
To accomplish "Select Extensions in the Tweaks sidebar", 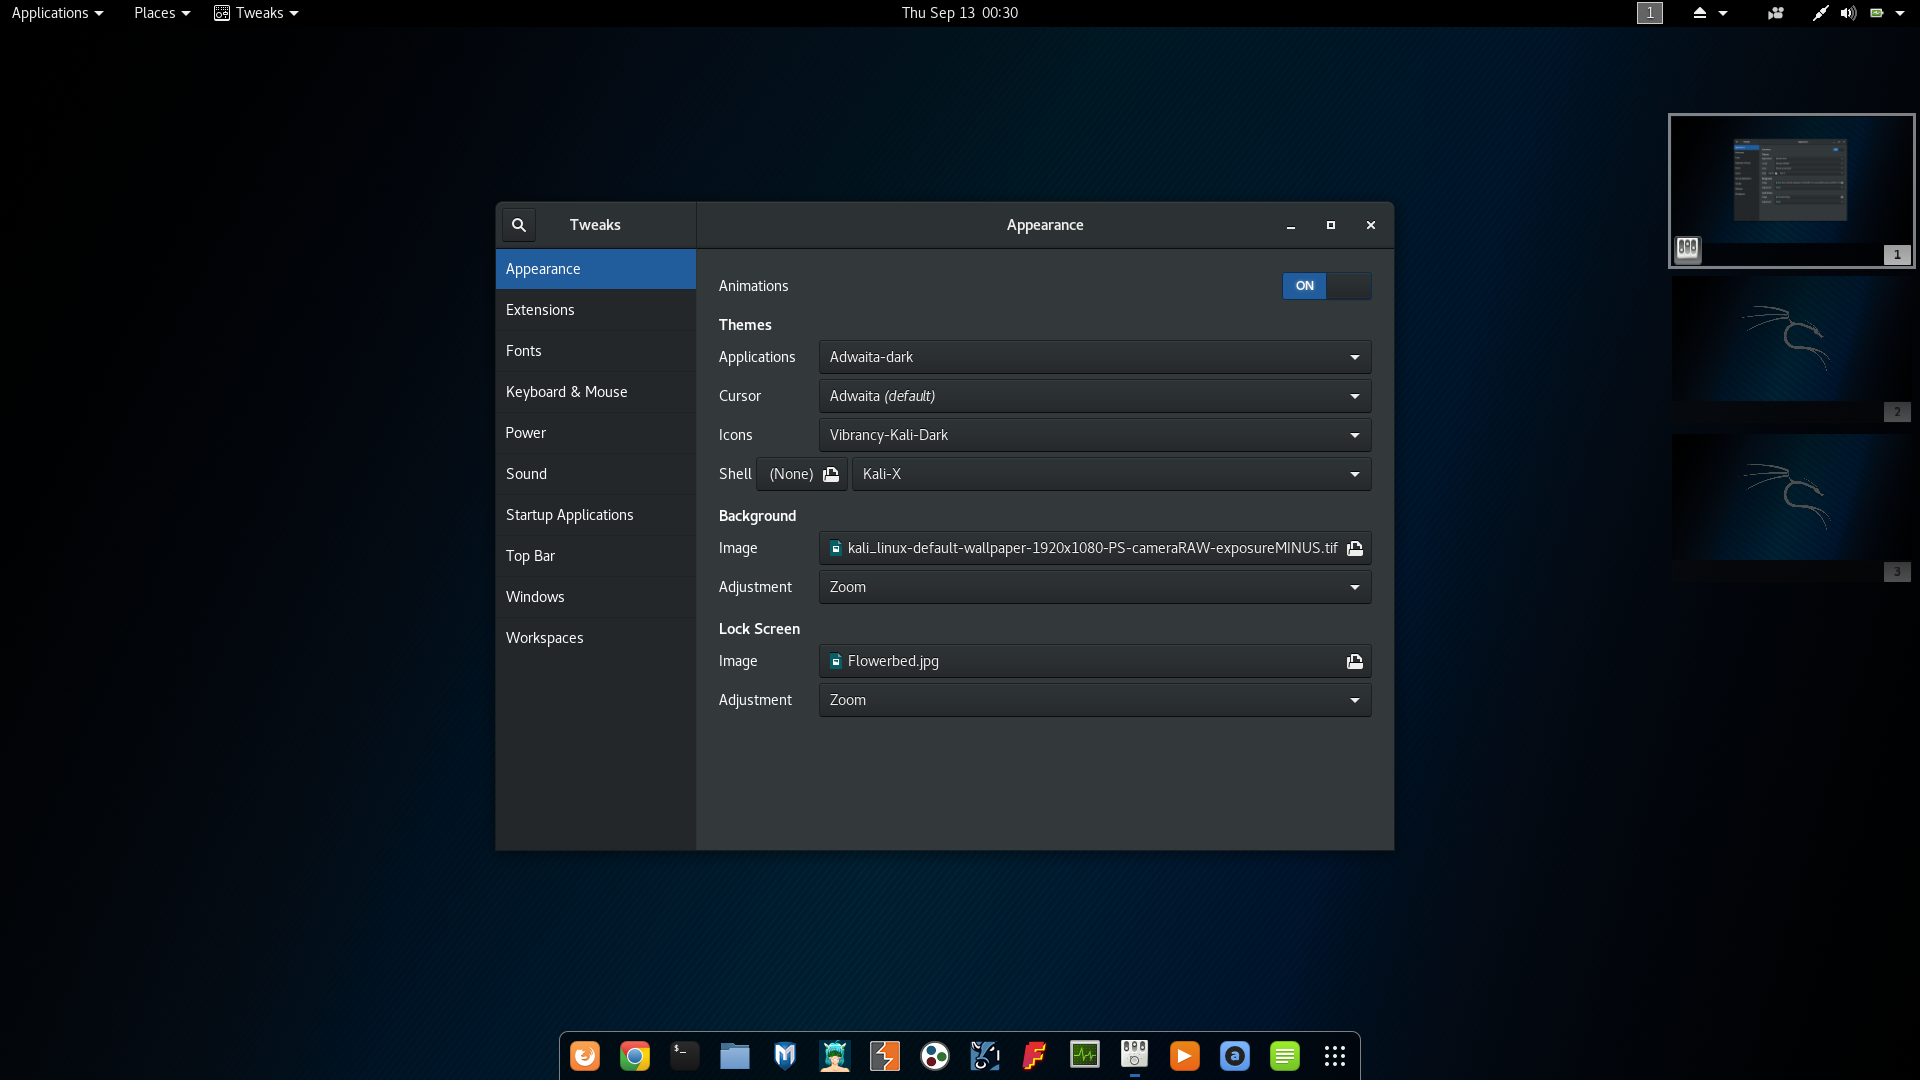I will pyautogui.click(x=596, y=310).
